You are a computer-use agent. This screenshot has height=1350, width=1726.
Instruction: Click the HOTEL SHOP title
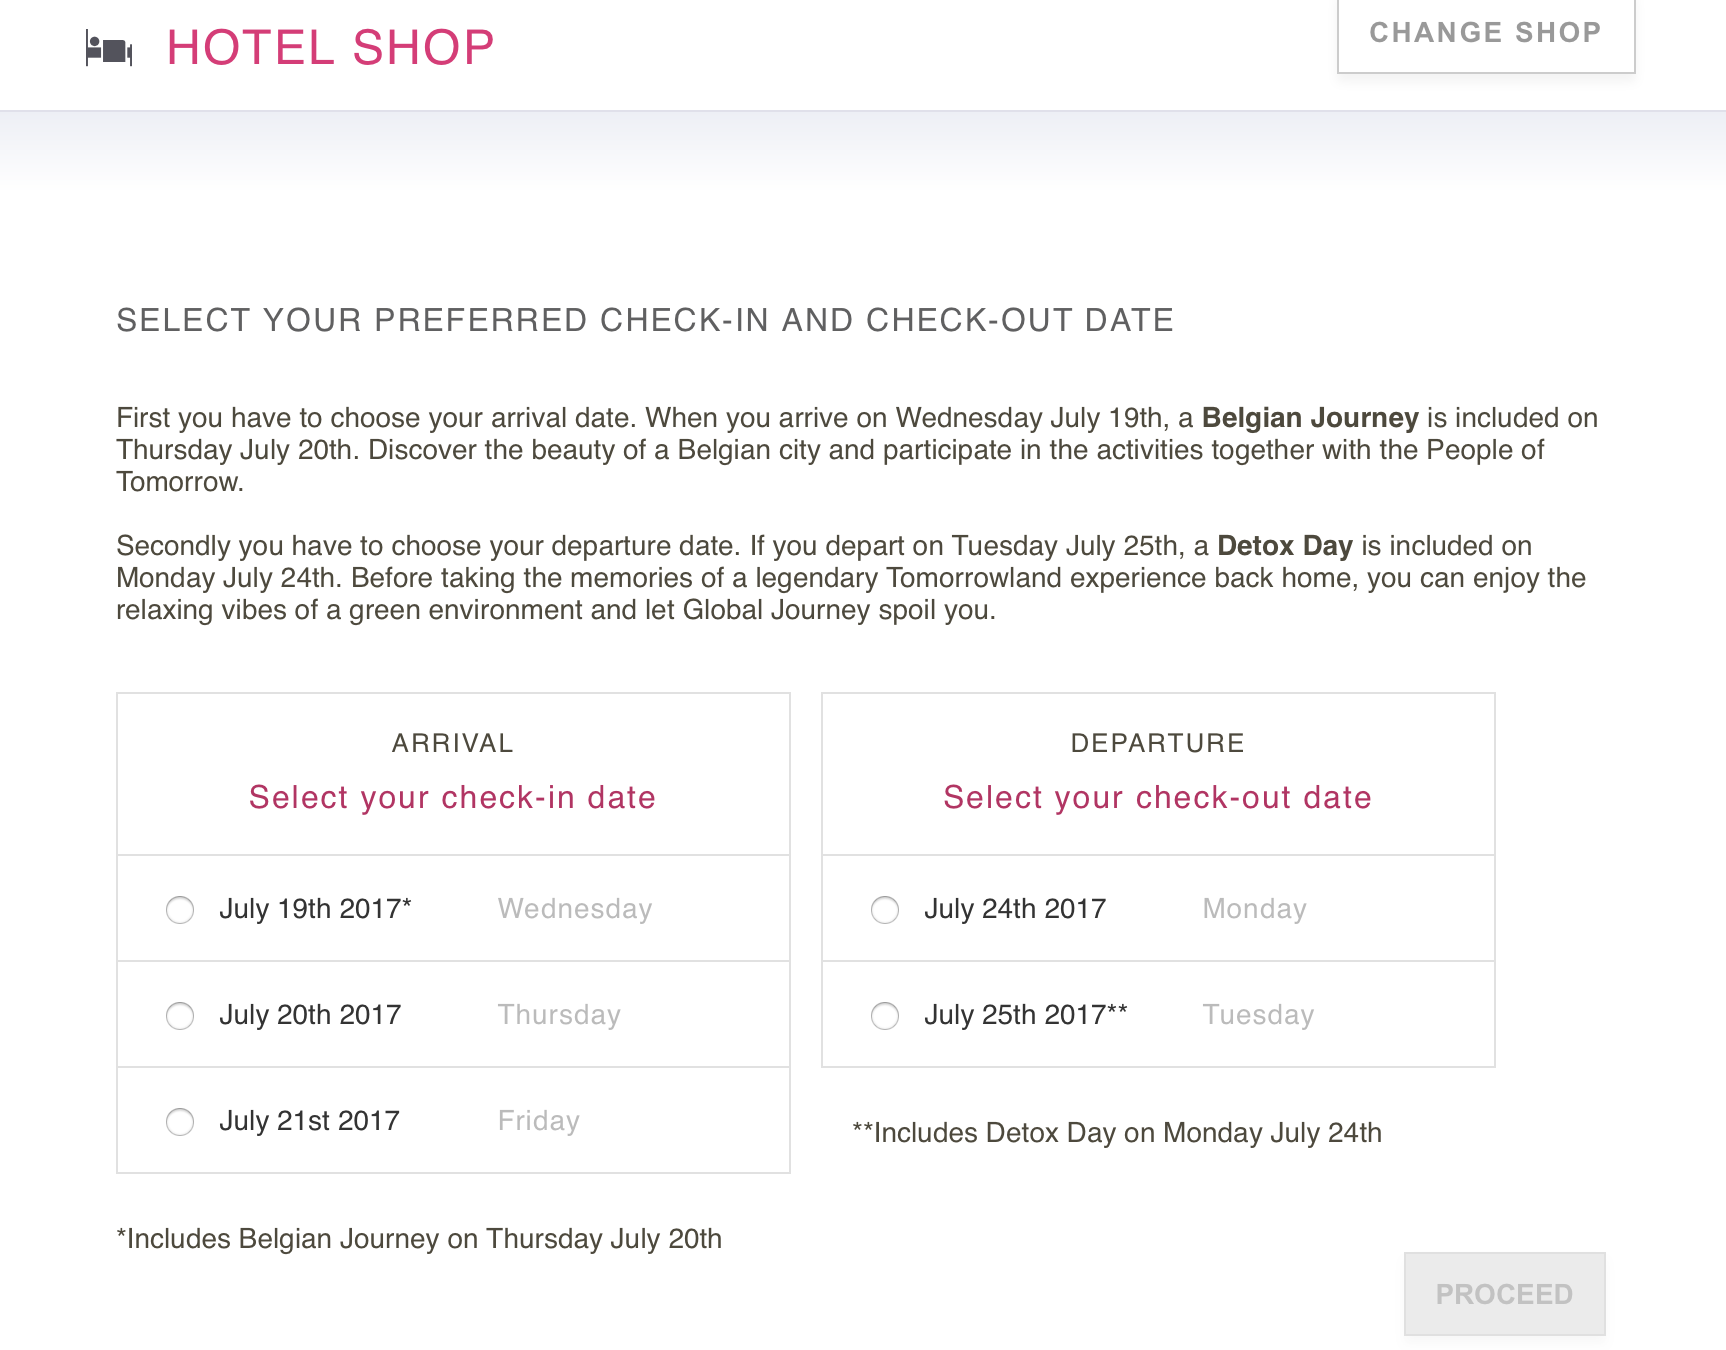click(330, 48)
